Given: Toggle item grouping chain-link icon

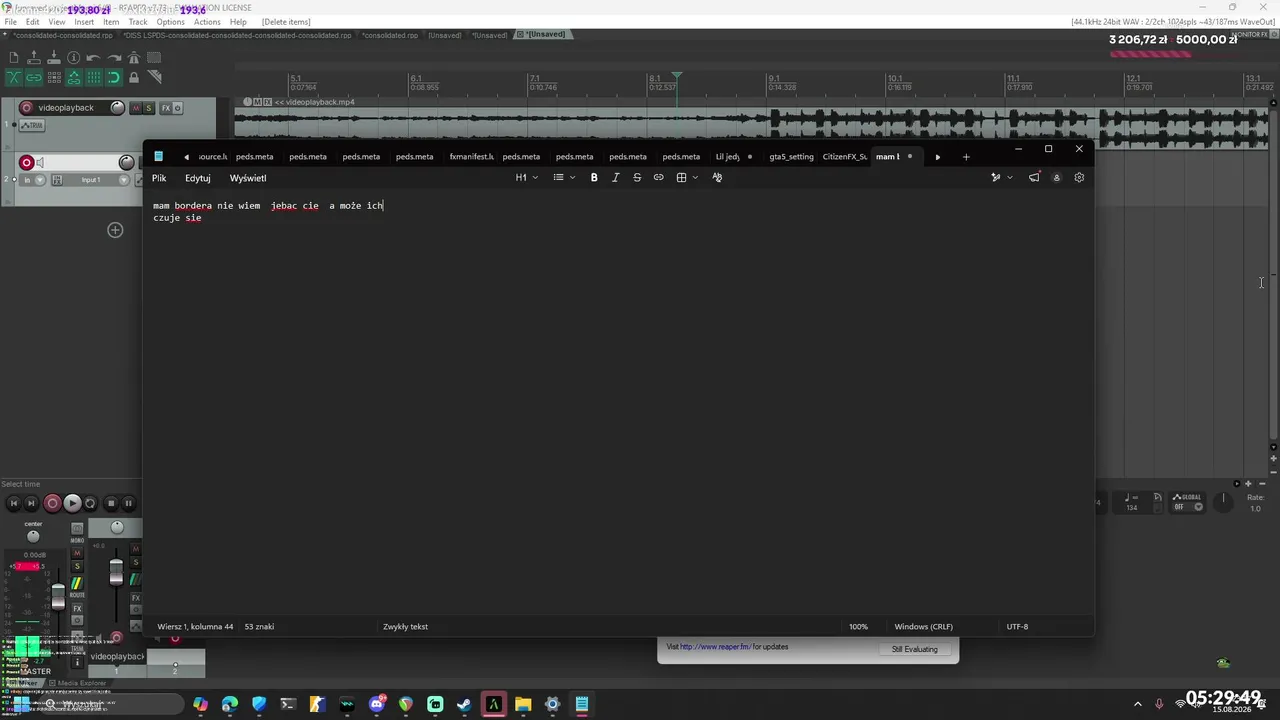Looking at the screenshot, I should pos(34,77).
